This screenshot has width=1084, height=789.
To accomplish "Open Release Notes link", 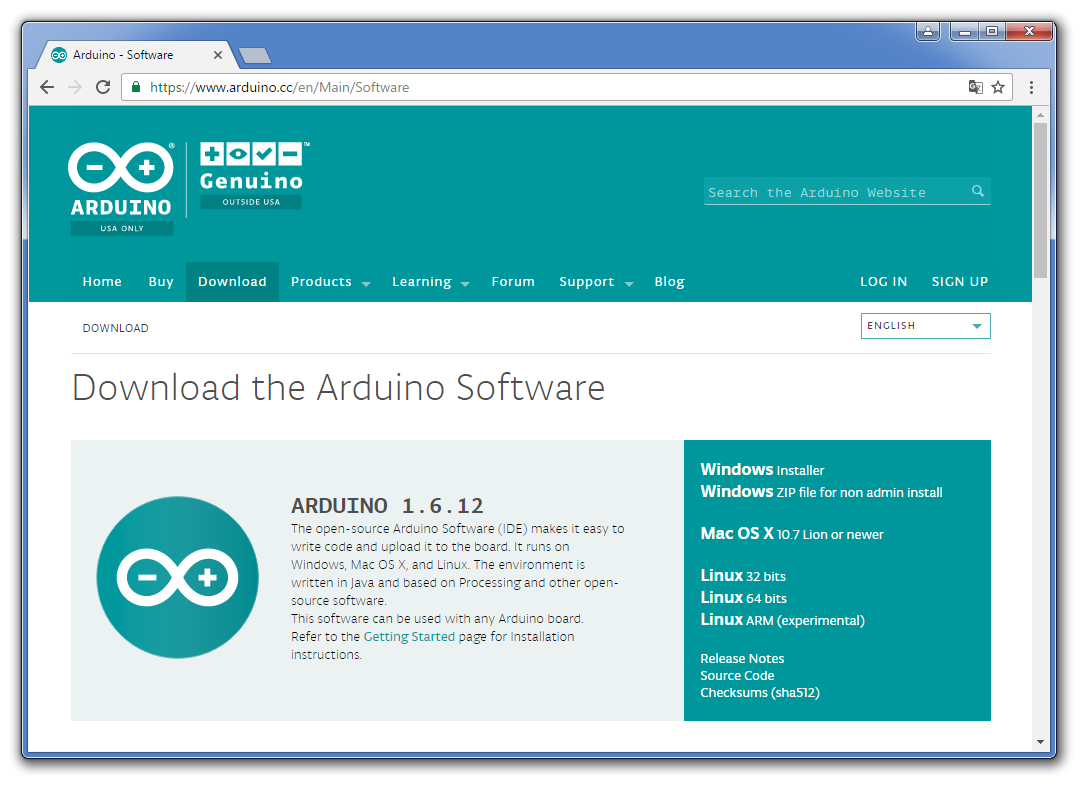I will (x=742, y=658).
